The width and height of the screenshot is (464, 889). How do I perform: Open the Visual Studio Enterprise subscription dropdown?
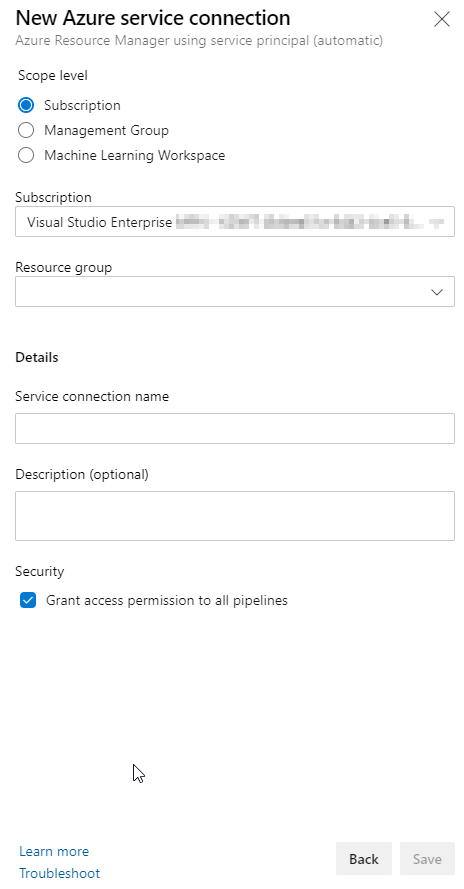click(x=235, y=222)
